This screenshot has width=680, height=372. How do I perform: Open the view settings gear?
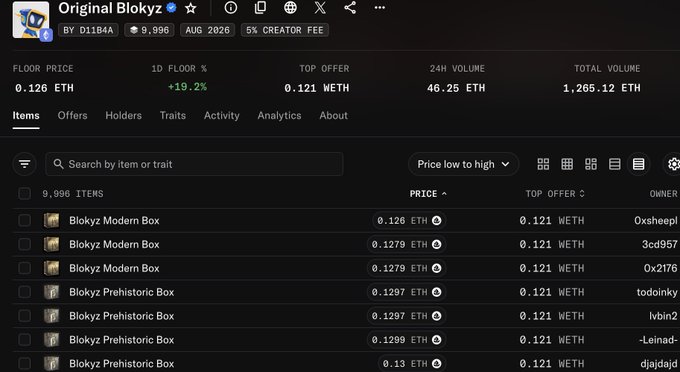click(x=673, y=164)
